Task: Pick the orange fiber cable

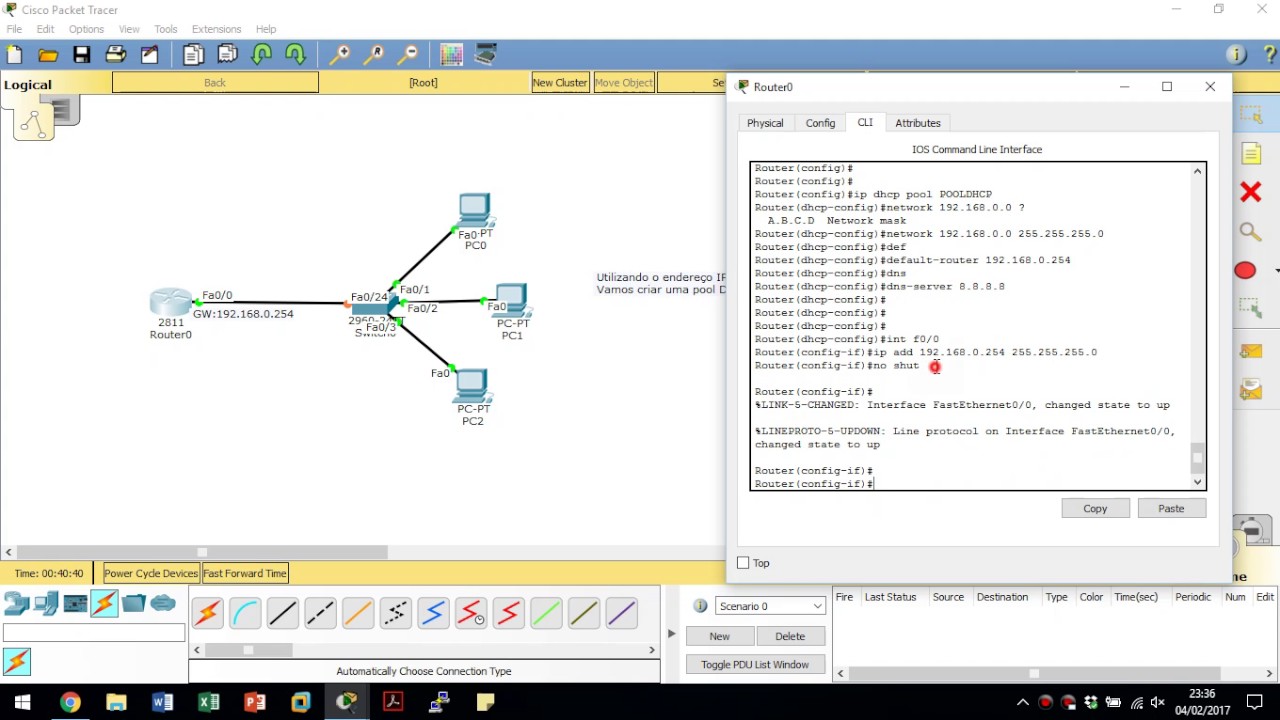Action: point(358,613)
